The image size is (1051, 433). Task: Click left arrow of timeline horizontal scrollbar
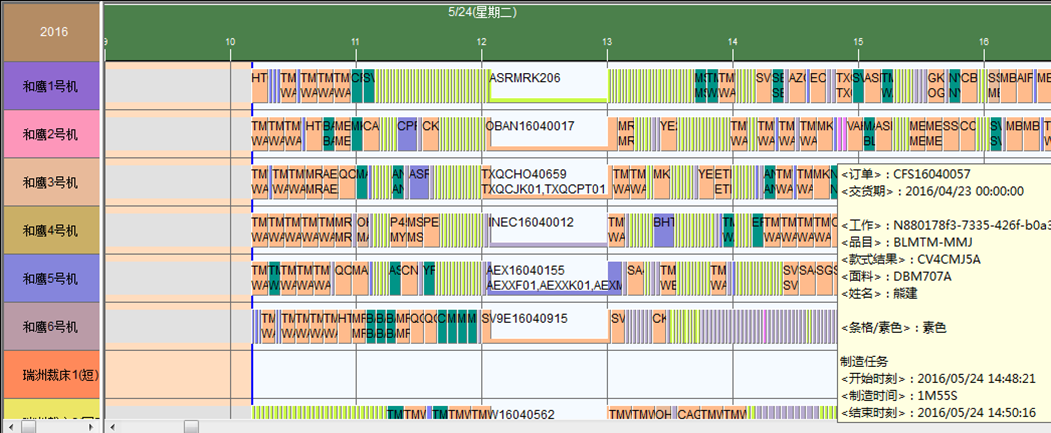coord(112,426)
